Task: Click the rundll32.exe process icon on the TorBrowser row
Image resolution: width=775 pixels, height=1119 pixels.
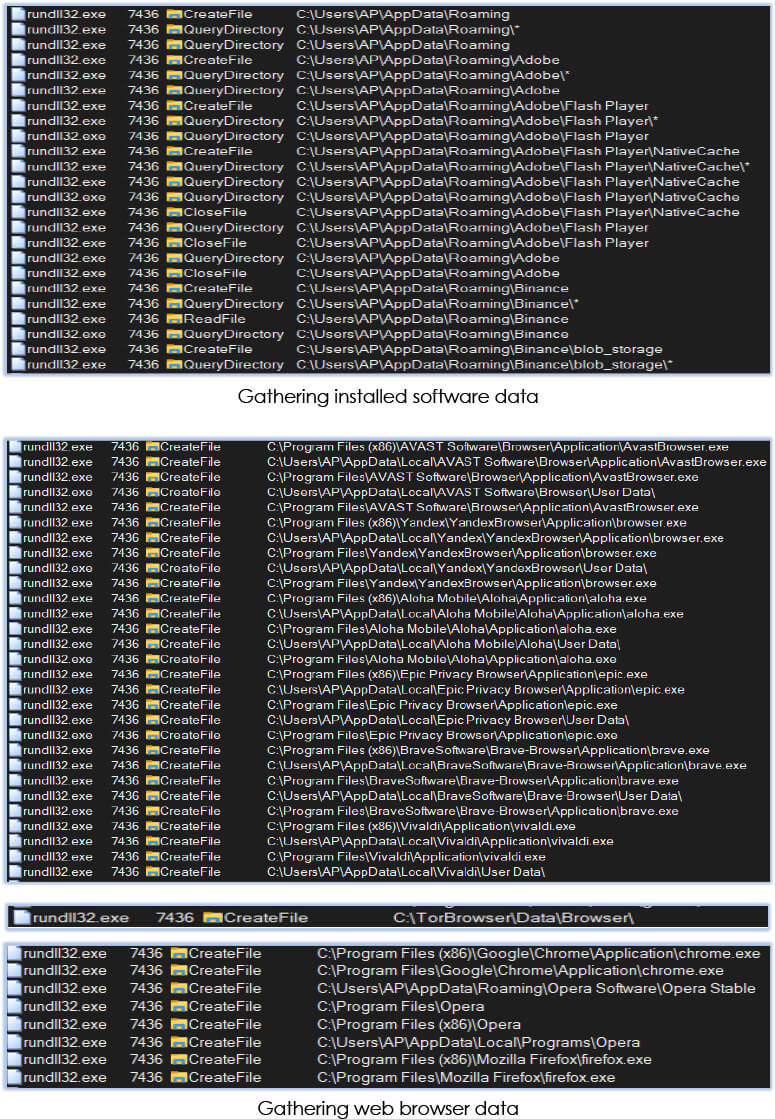Action: [x=22, y=918]
